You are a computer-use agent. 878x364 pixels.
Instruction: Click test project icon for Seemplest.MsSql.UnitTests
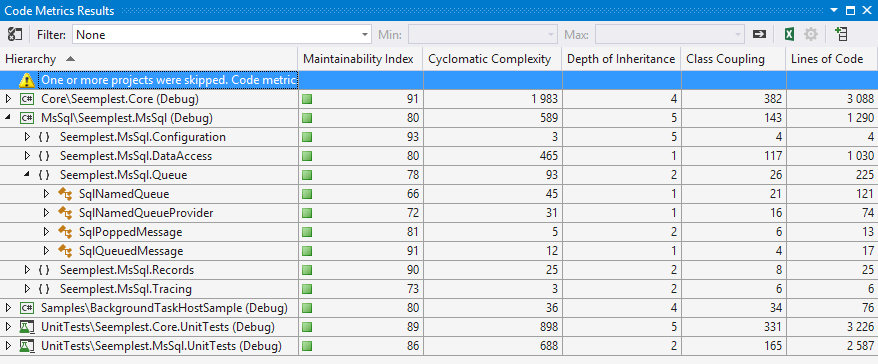pyautogui.click(x=26, y=346)
